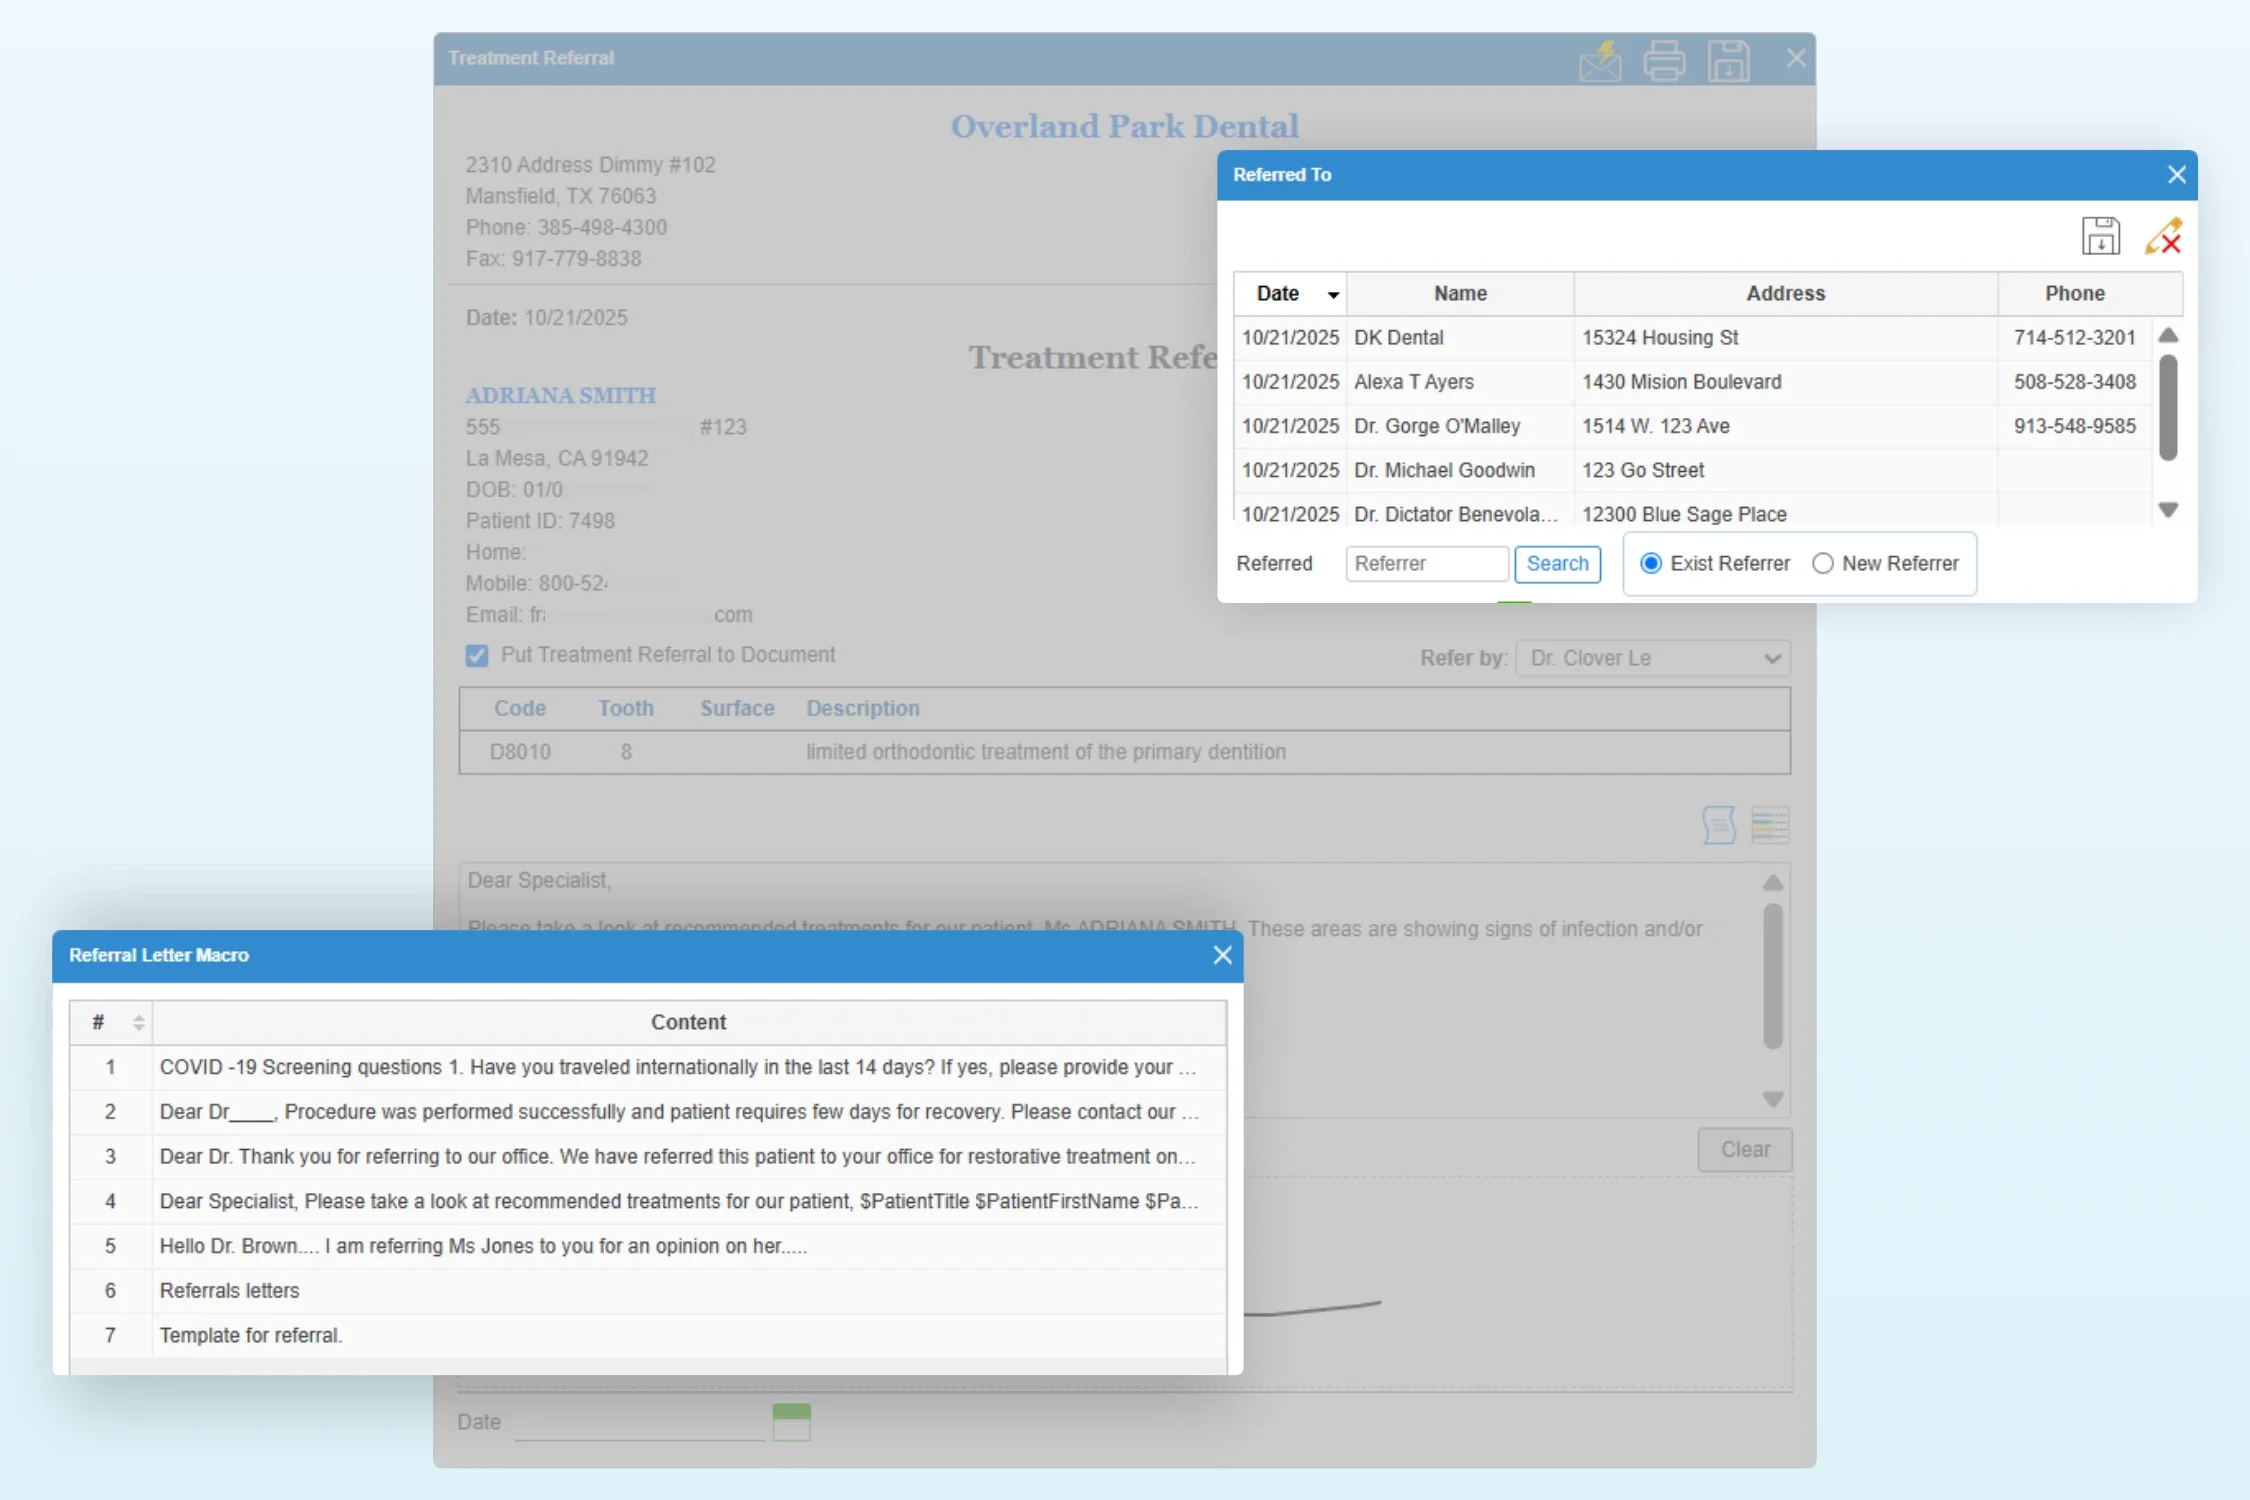Click the Date column sort arrow

click(1333, 295)
